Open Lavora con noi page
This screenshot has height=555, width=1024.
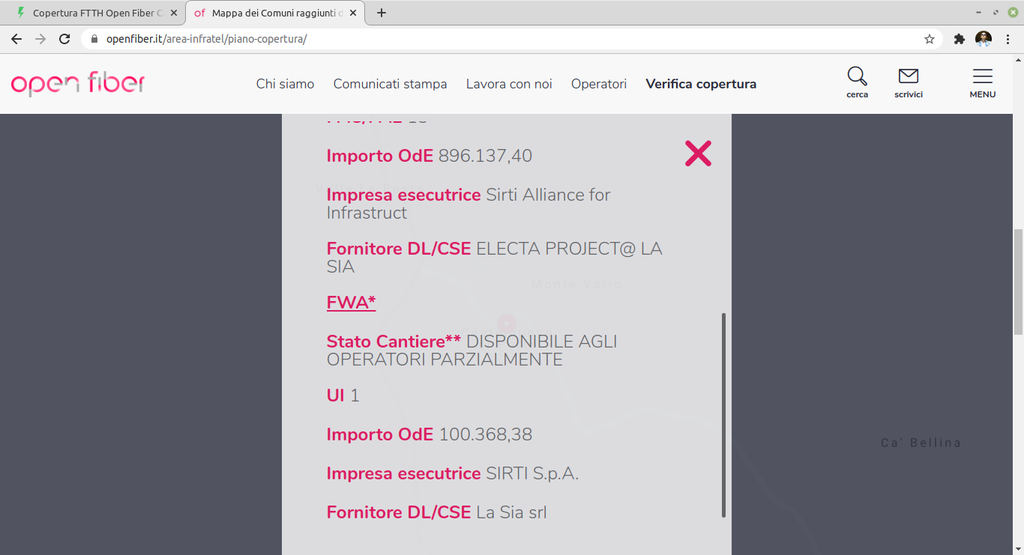click(x=509, y=84)
